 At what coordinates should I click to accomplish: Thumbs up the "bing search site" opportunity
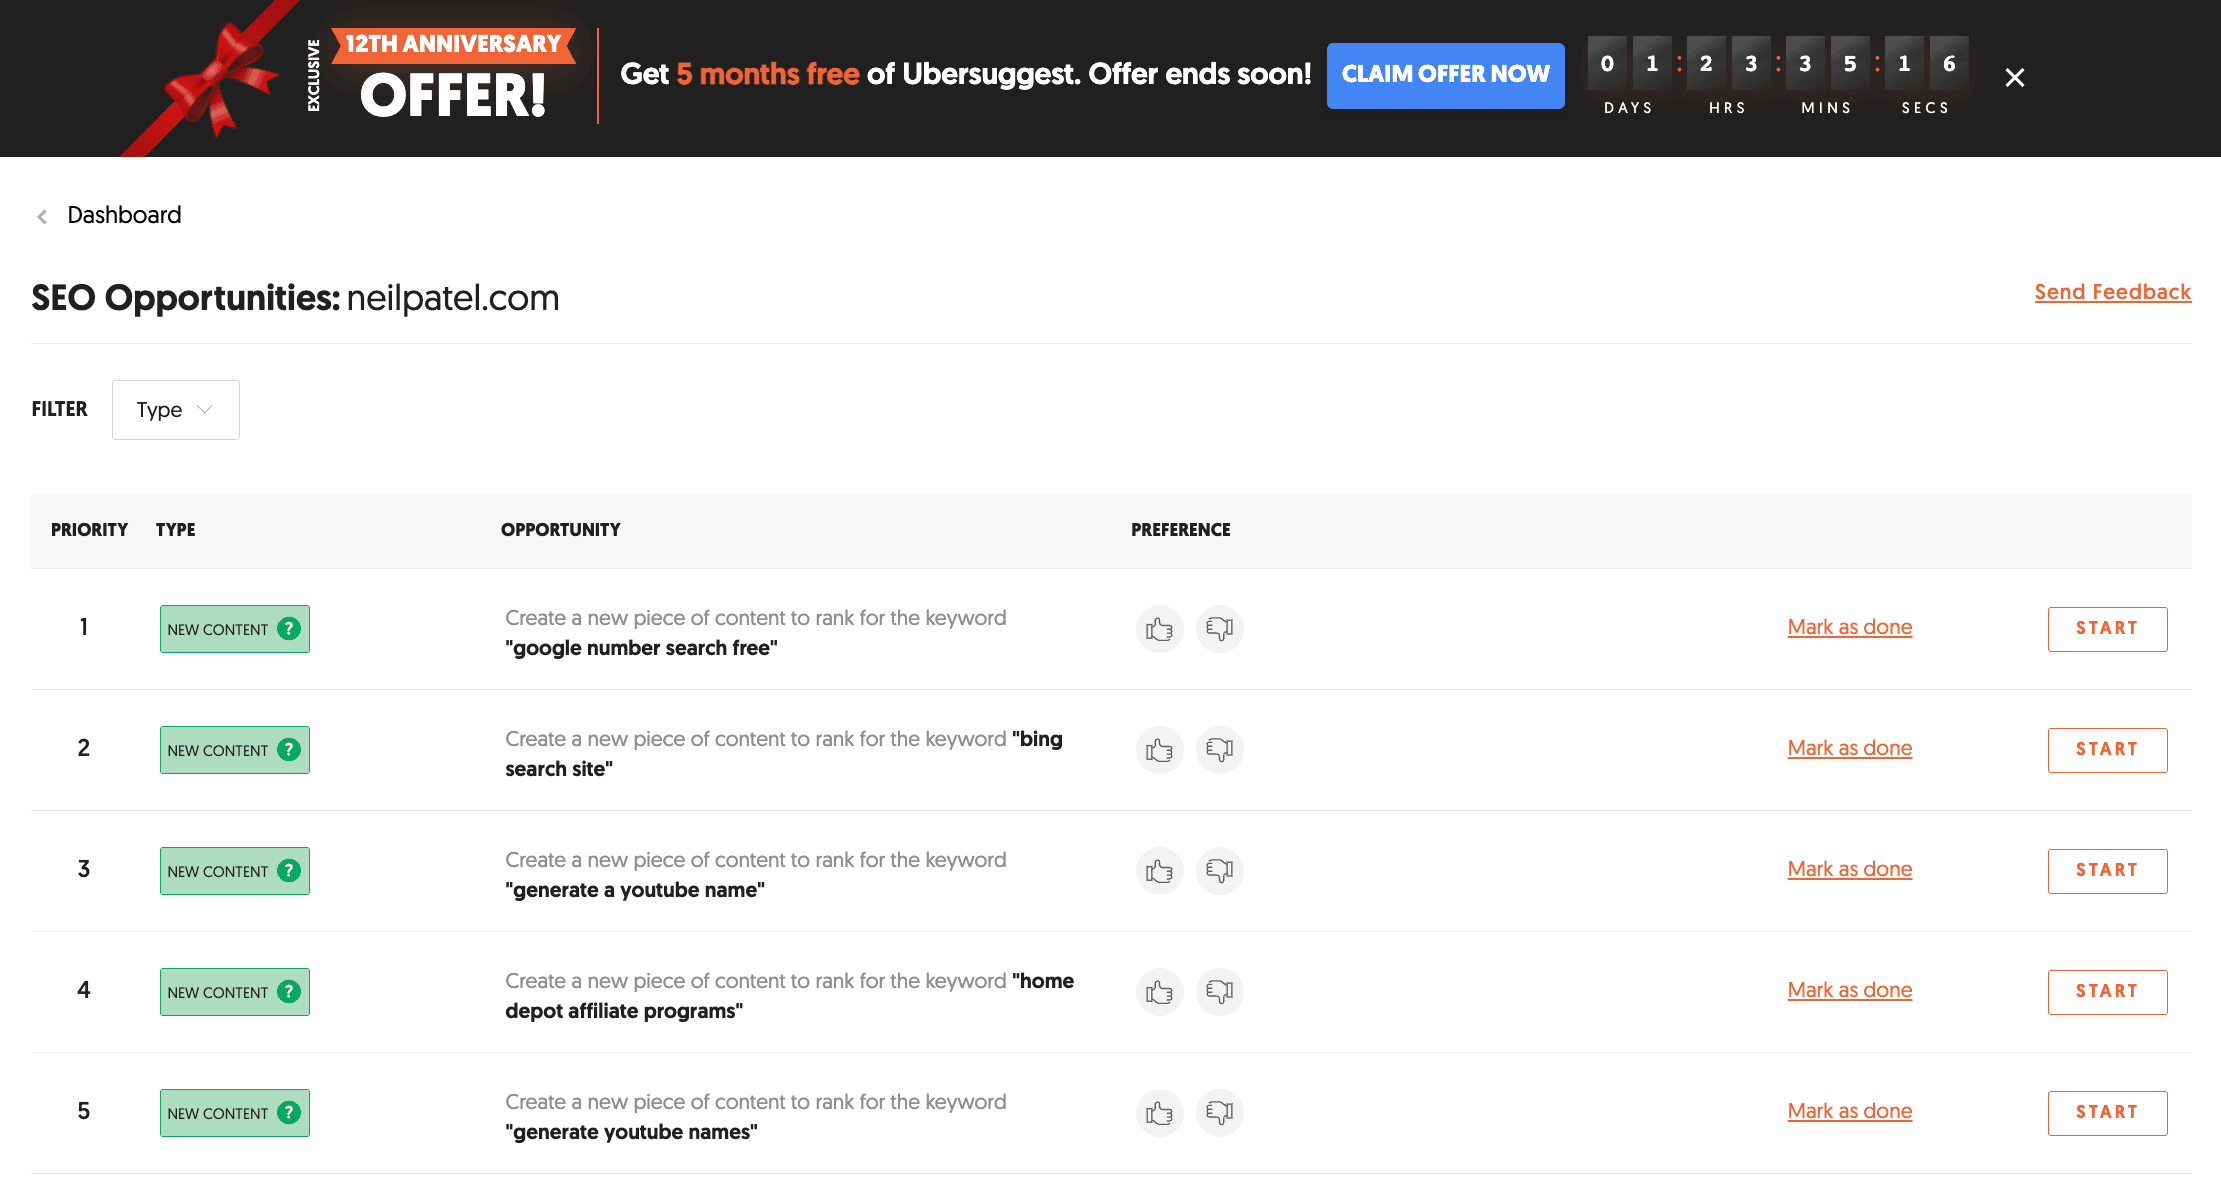[x=1159, y=750]
